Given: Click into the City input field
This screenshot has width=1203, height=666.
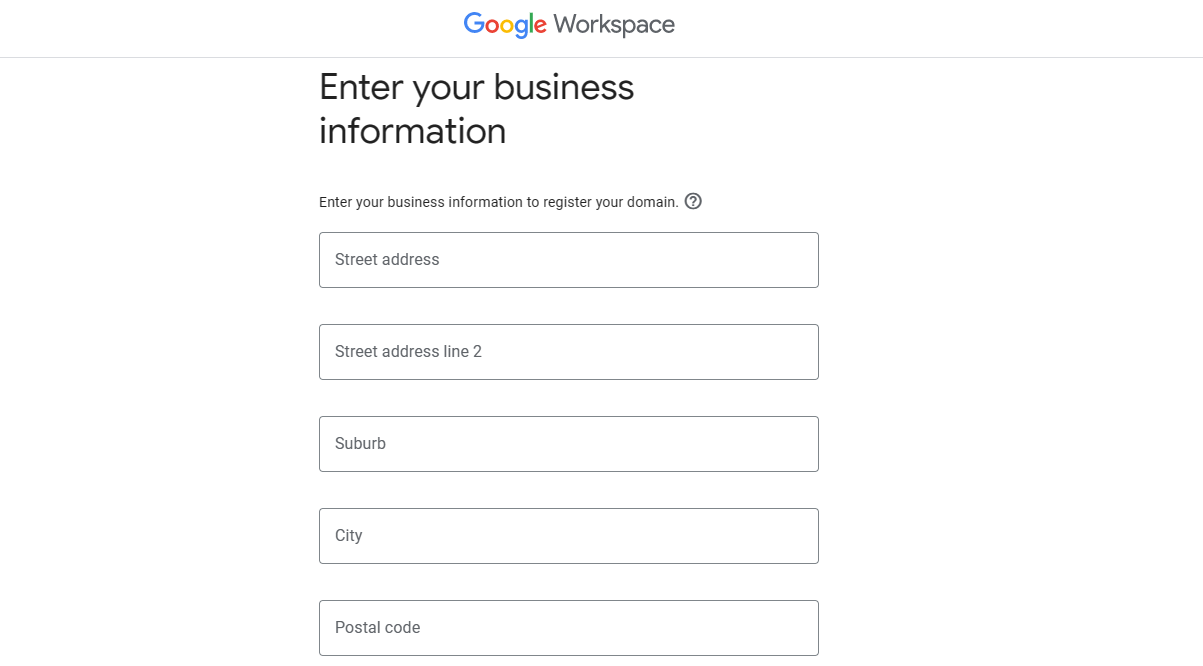Looking at the screenshot, I should (569, 536).
